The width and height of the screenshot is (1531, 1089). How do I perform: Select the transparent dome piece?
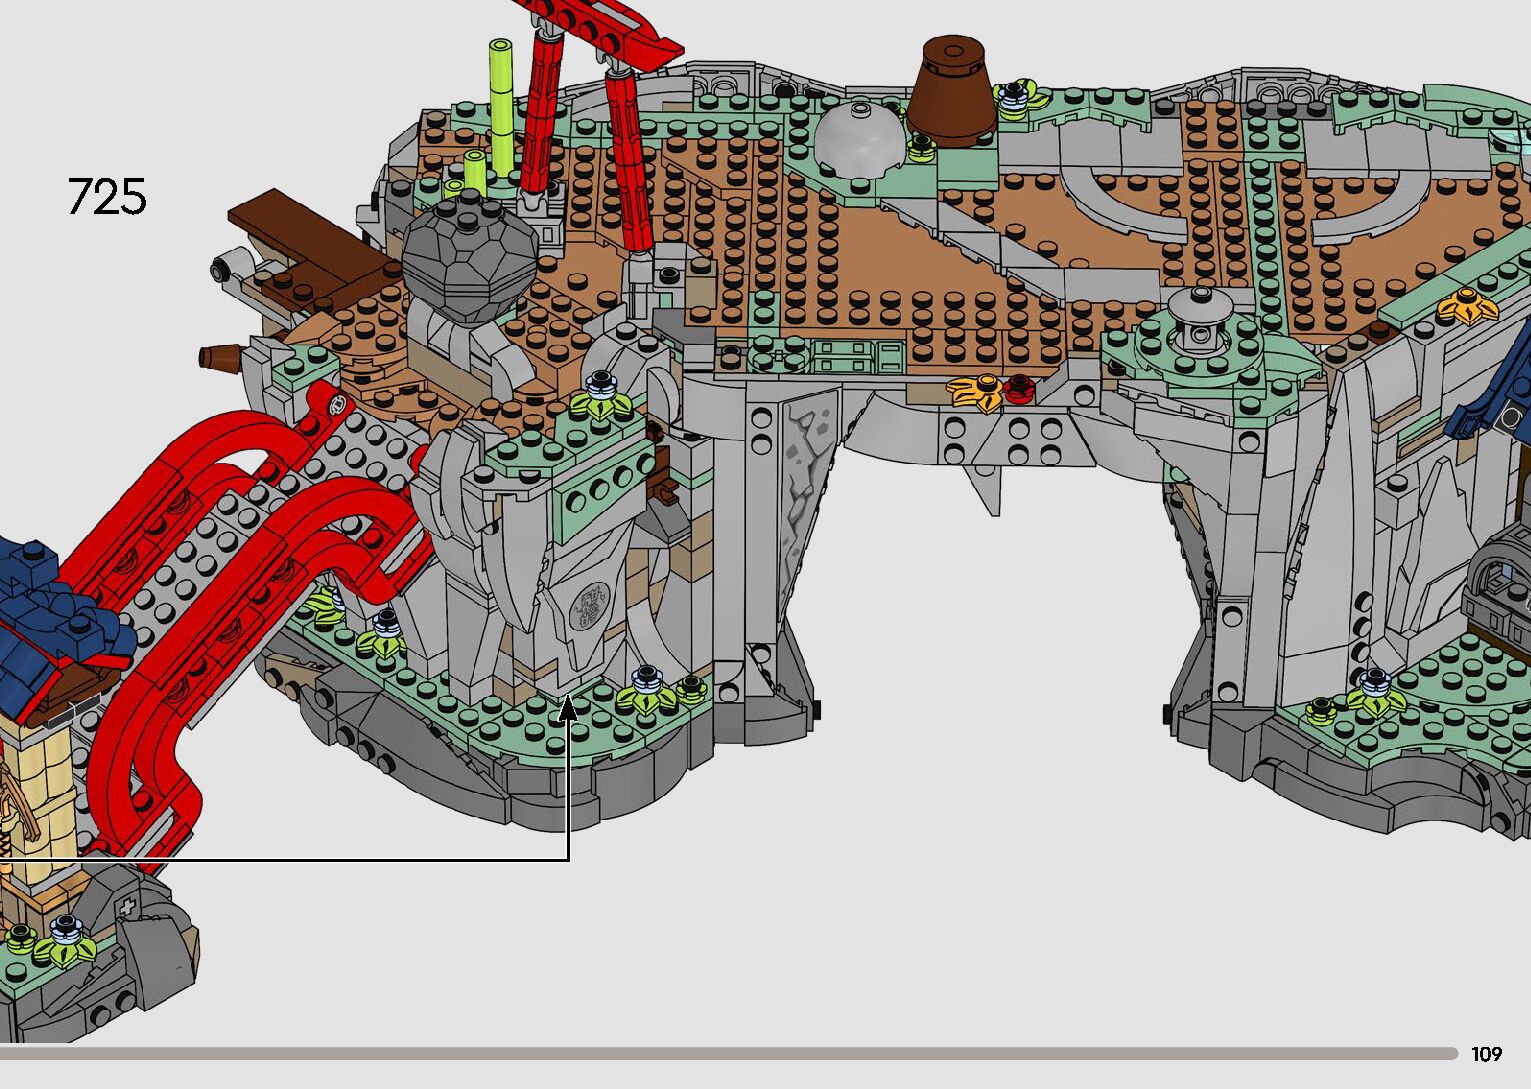pos(857,140)
